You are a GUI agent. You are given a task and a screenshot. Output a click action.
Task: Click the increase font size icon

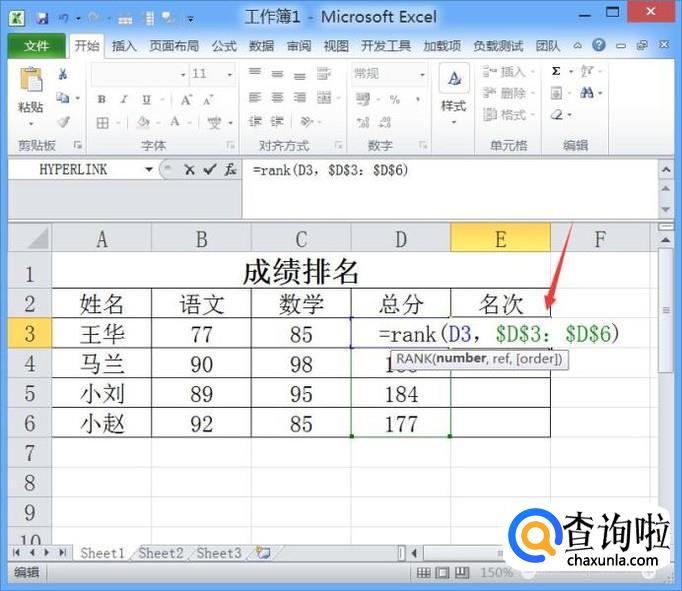click(186, 100)
